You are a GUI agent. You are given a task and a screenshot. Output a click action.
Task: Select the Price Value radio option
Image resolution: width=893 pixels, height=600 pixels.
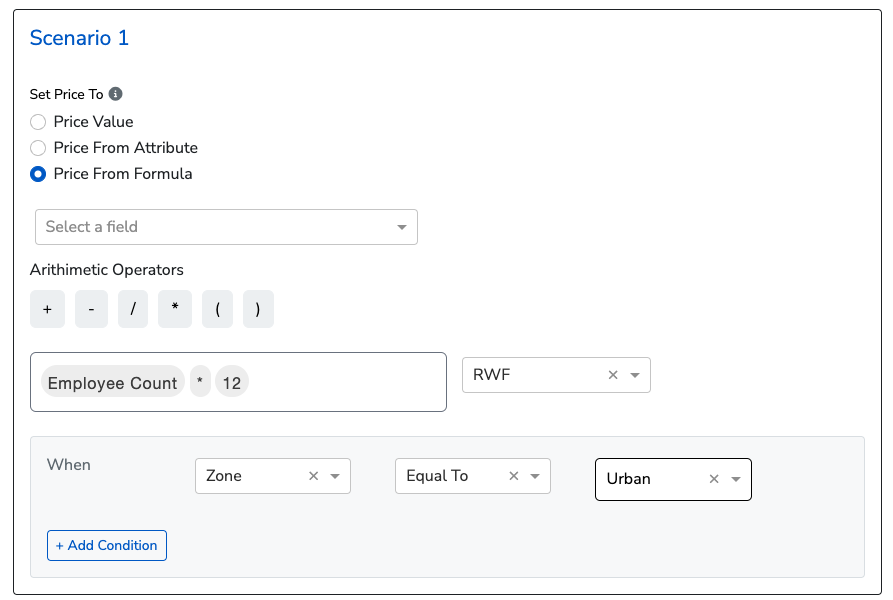(38, 122)
